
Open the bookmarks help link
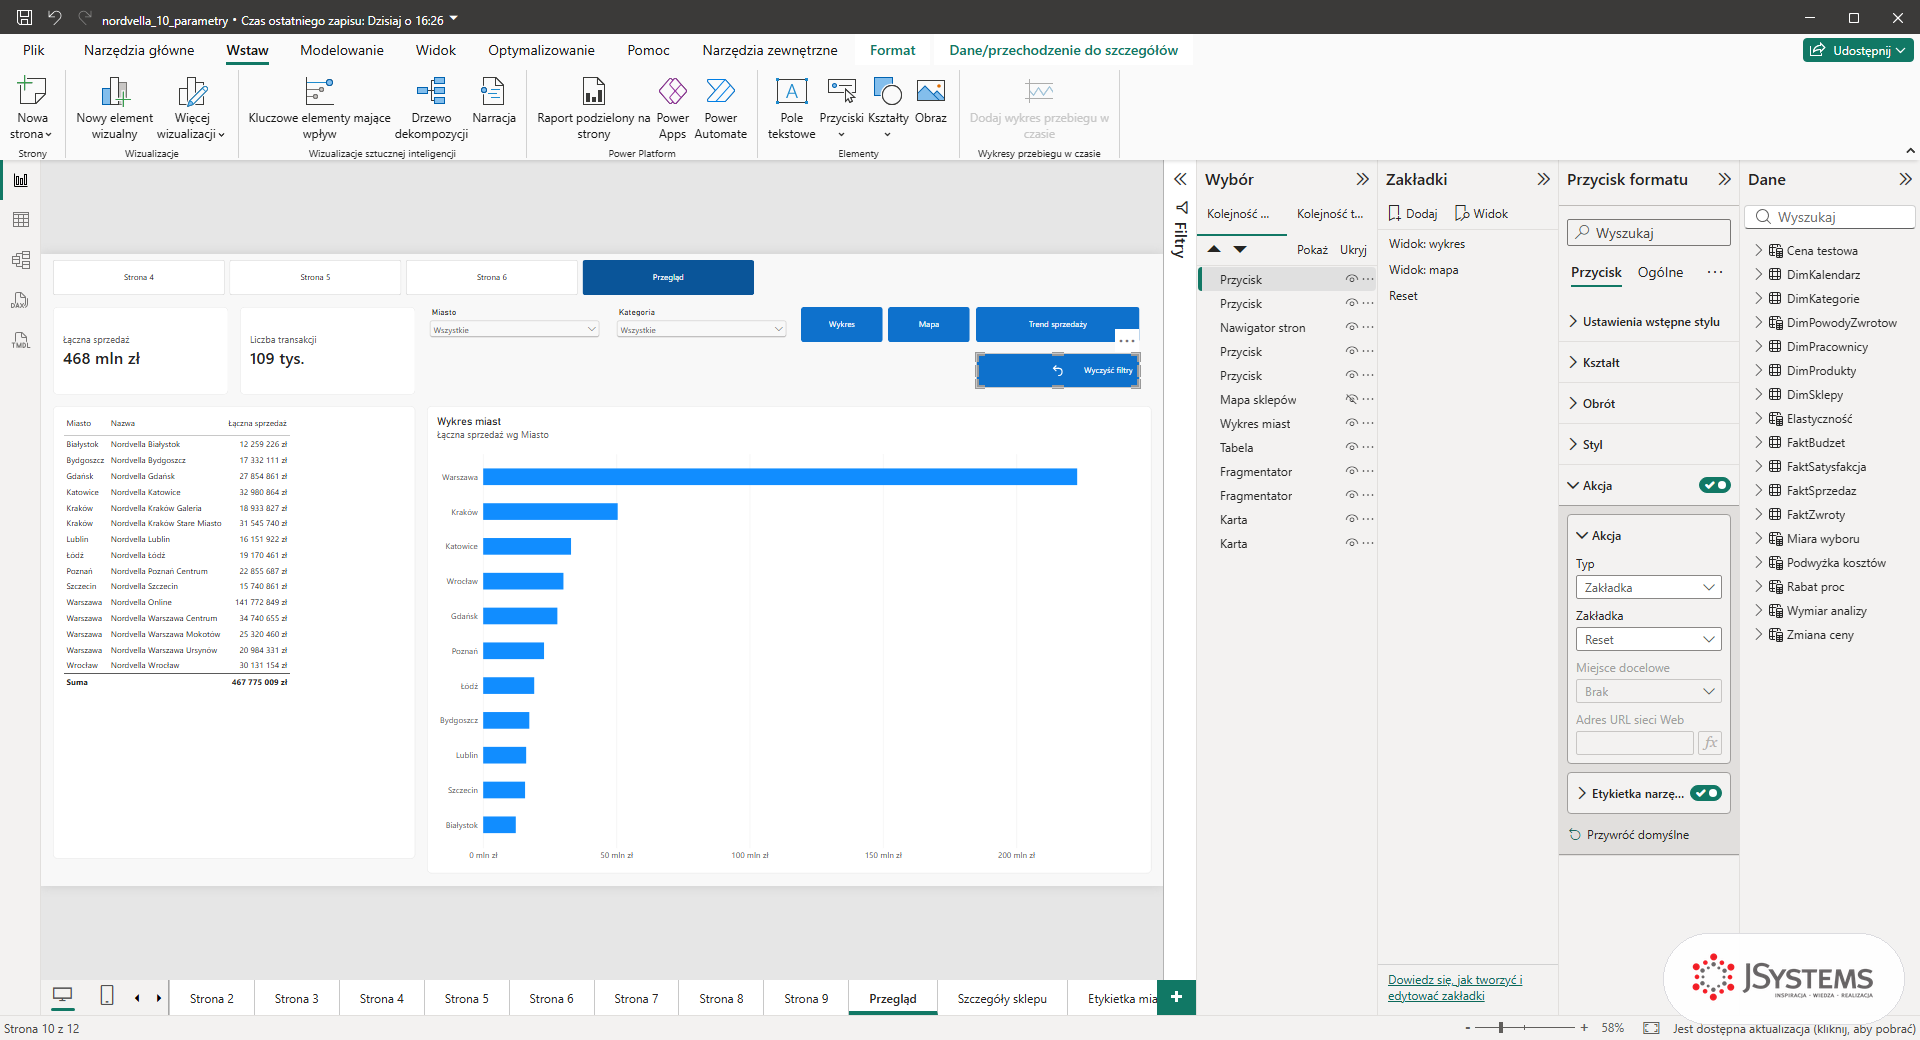point(1455,988)
